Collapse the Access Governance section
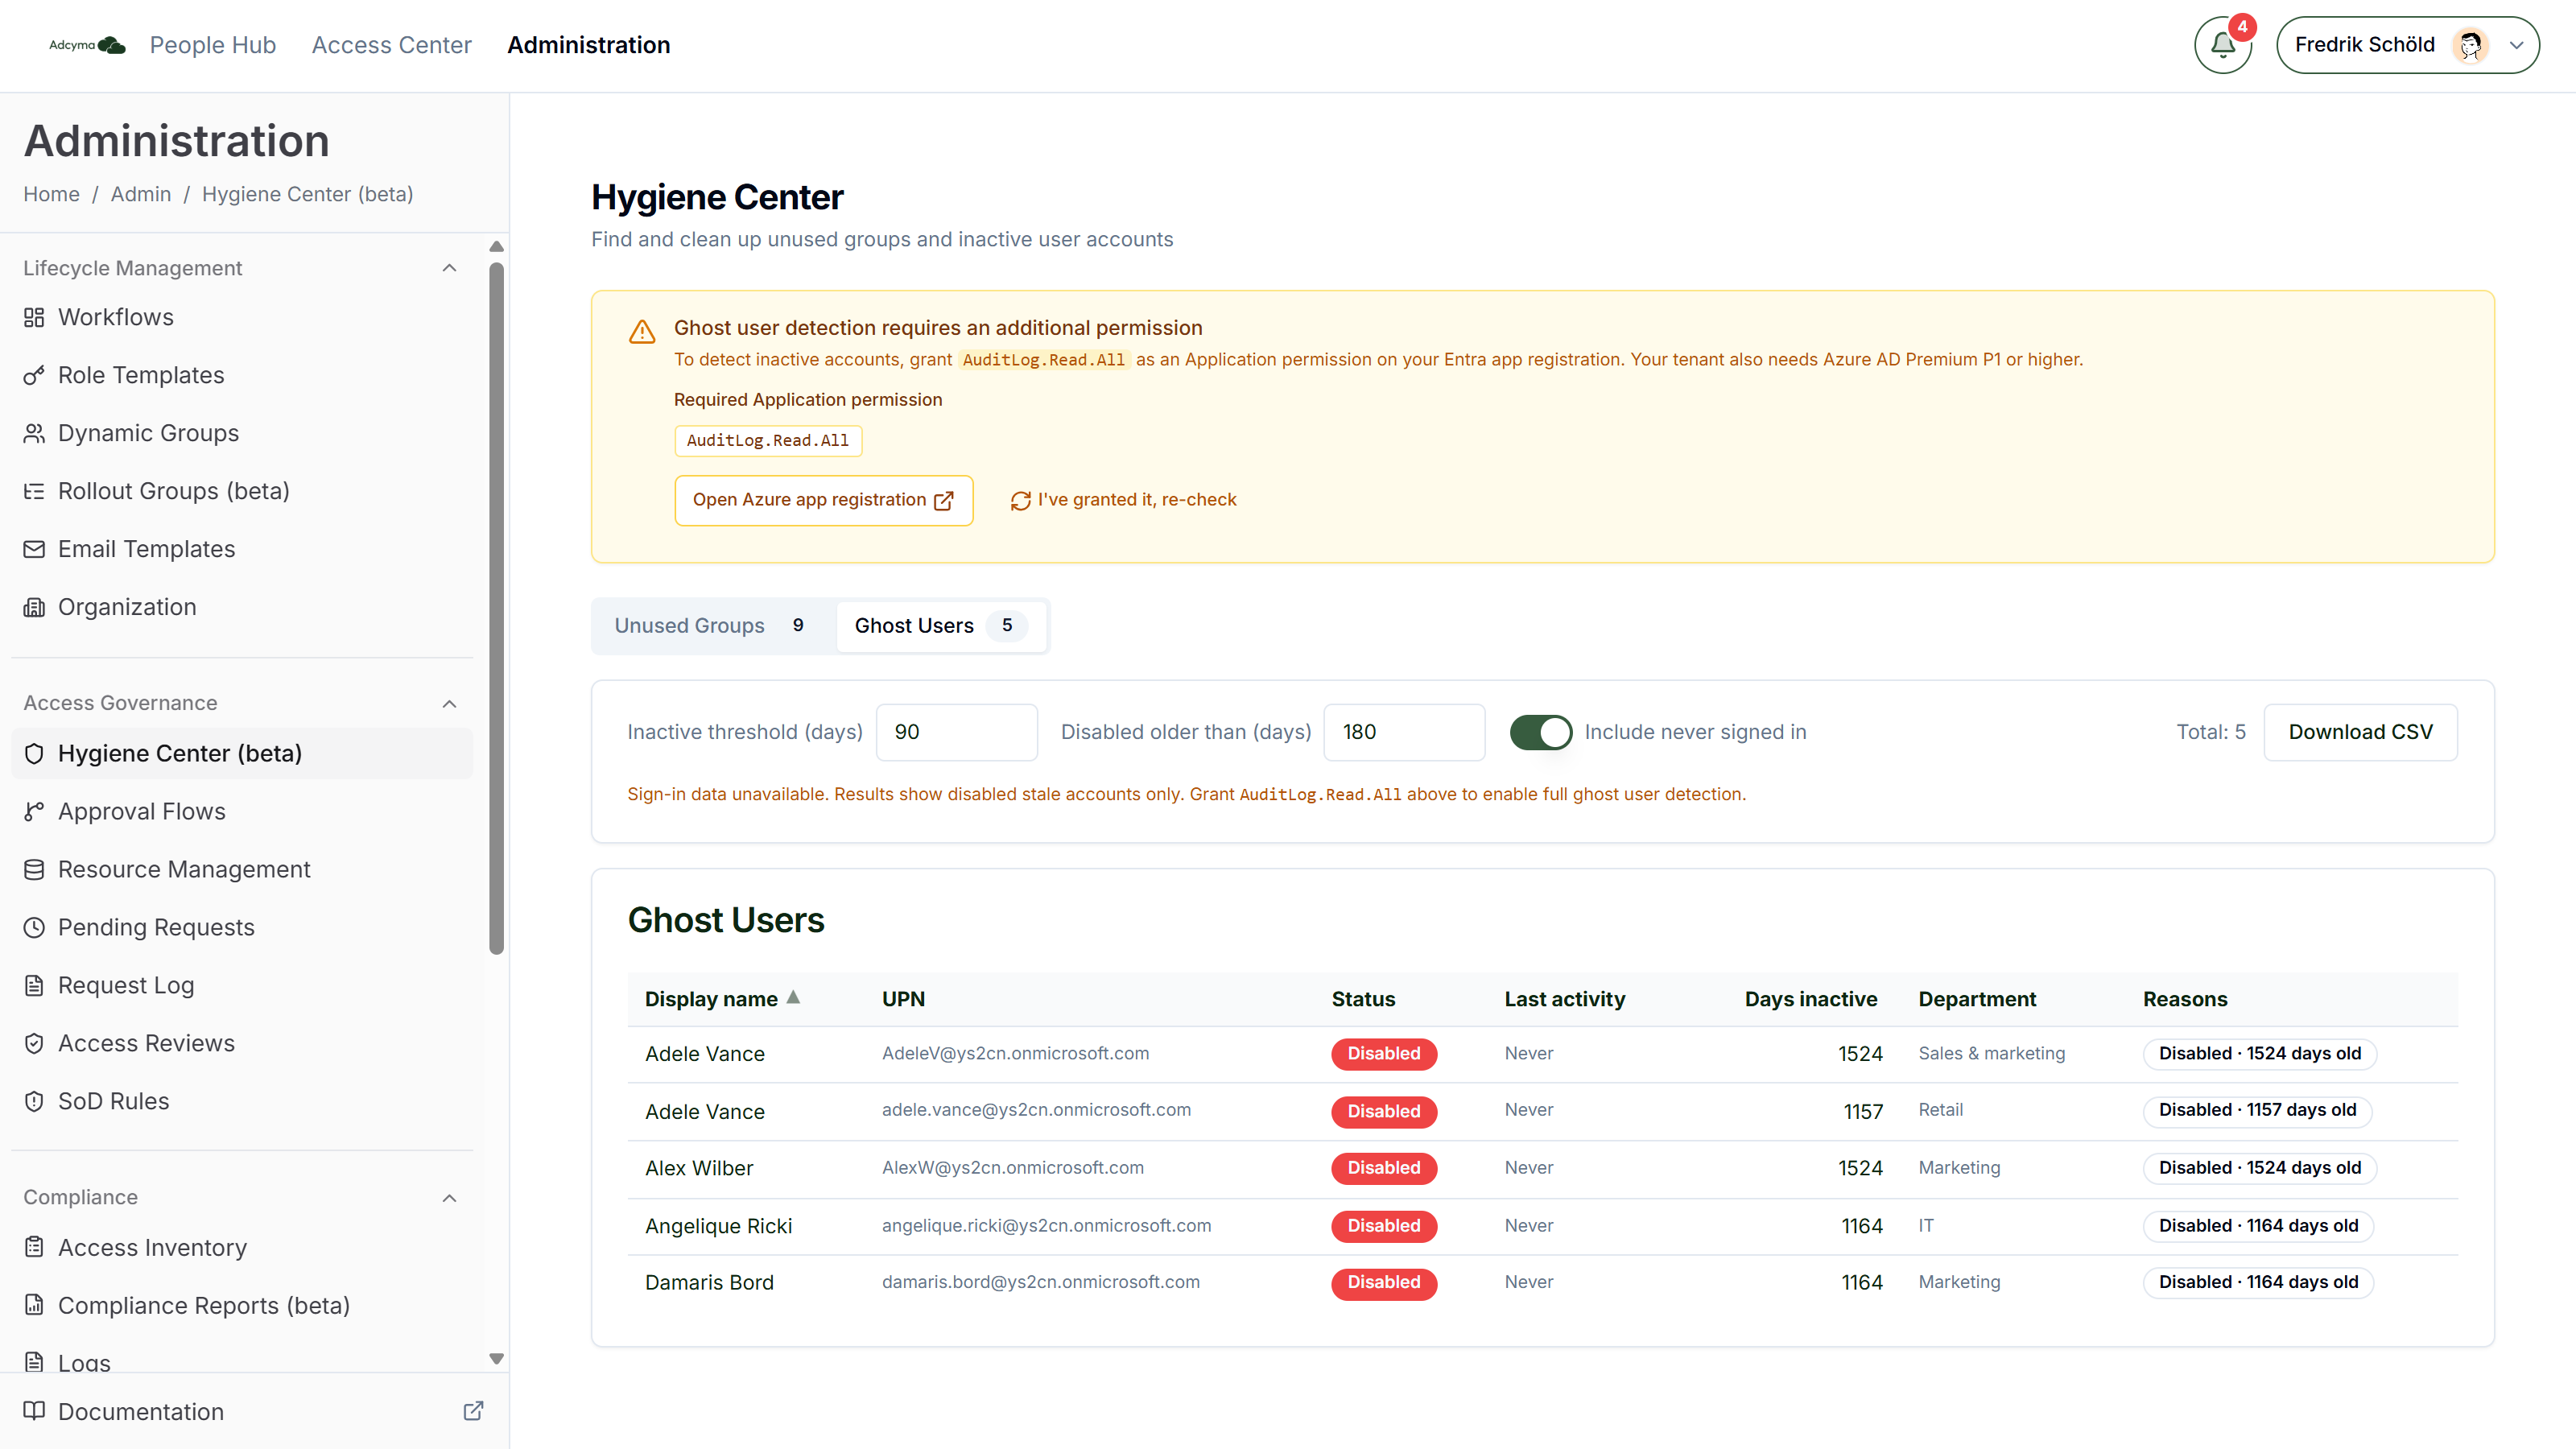Viewport: 2576px width, 1449px height. 449,703
